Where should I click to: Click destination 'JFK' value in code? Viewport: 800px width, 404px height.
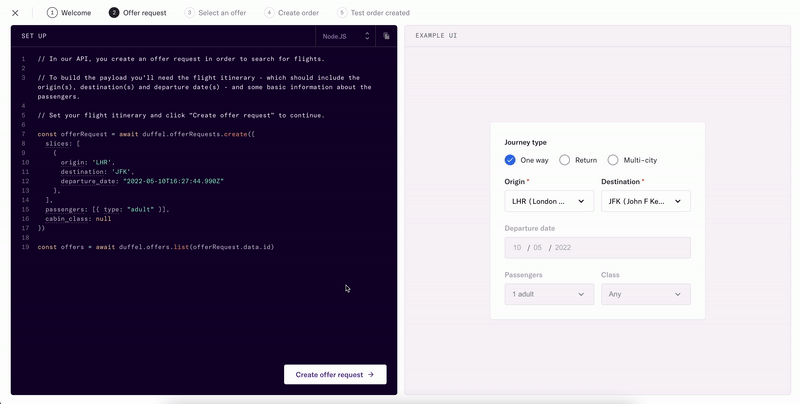[123, 172]
